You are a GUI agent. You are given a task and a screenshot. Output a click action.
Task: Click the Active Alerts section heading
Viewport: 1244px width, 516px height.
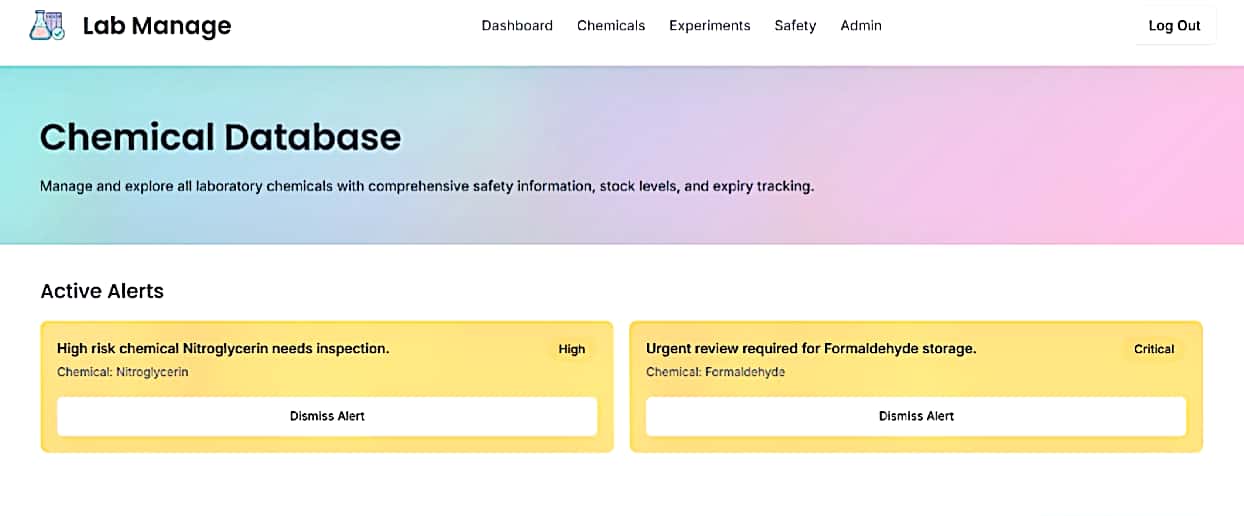pyautogui.click(x=102, y=291)
